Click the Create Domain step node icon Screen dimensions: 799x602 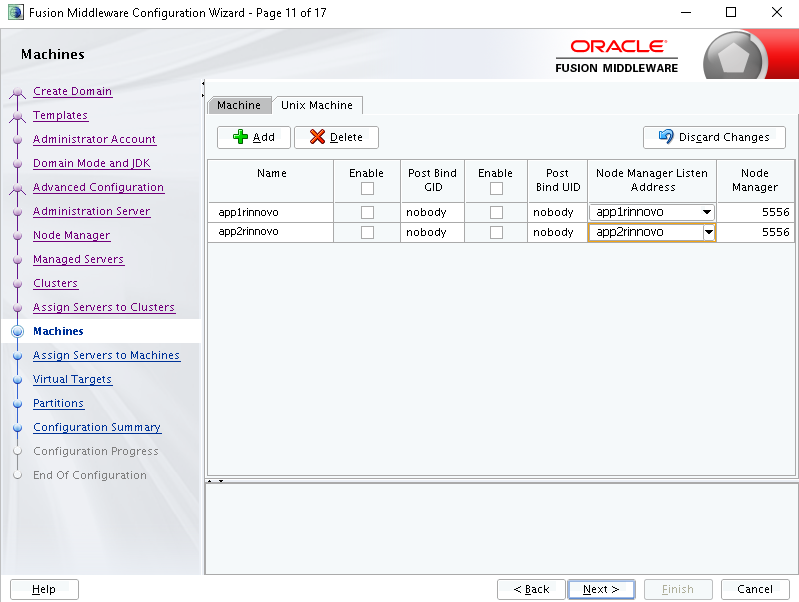coord(17,92)
